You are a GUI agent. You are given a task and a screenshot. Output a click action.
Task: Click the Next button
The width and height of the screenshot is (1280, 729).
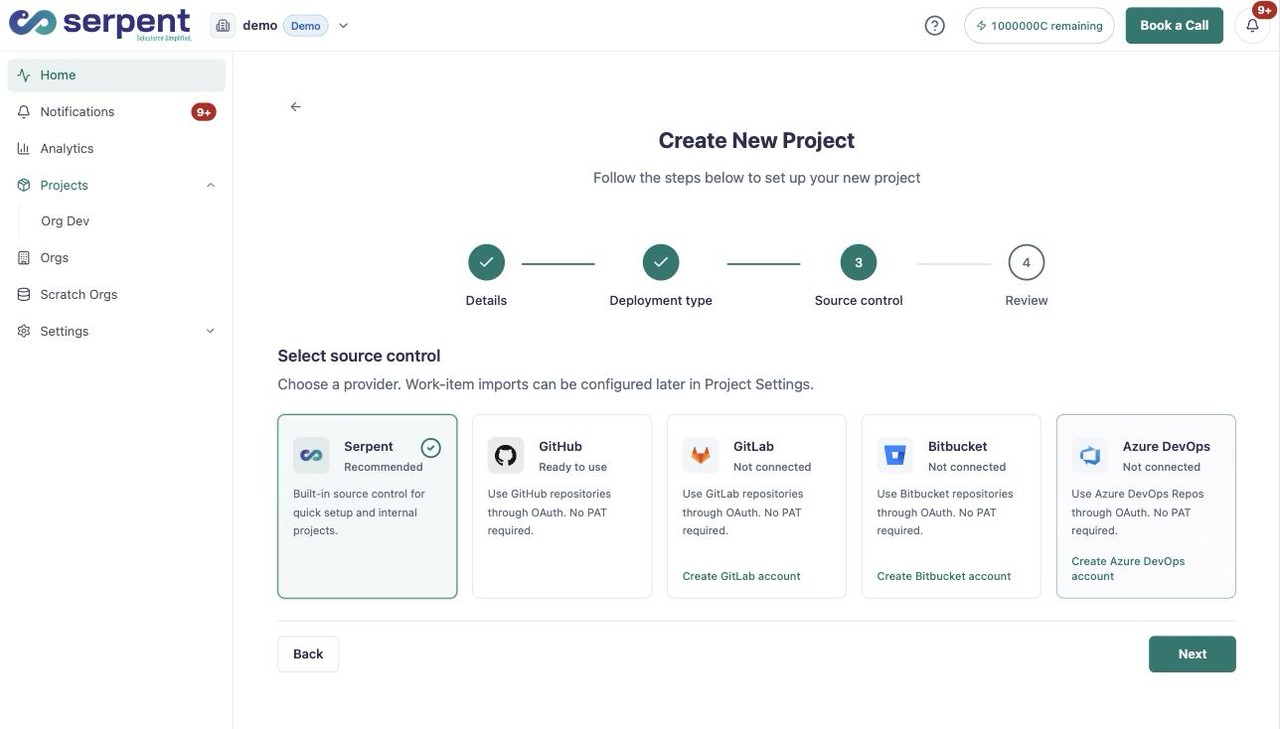pos(1192,654)
